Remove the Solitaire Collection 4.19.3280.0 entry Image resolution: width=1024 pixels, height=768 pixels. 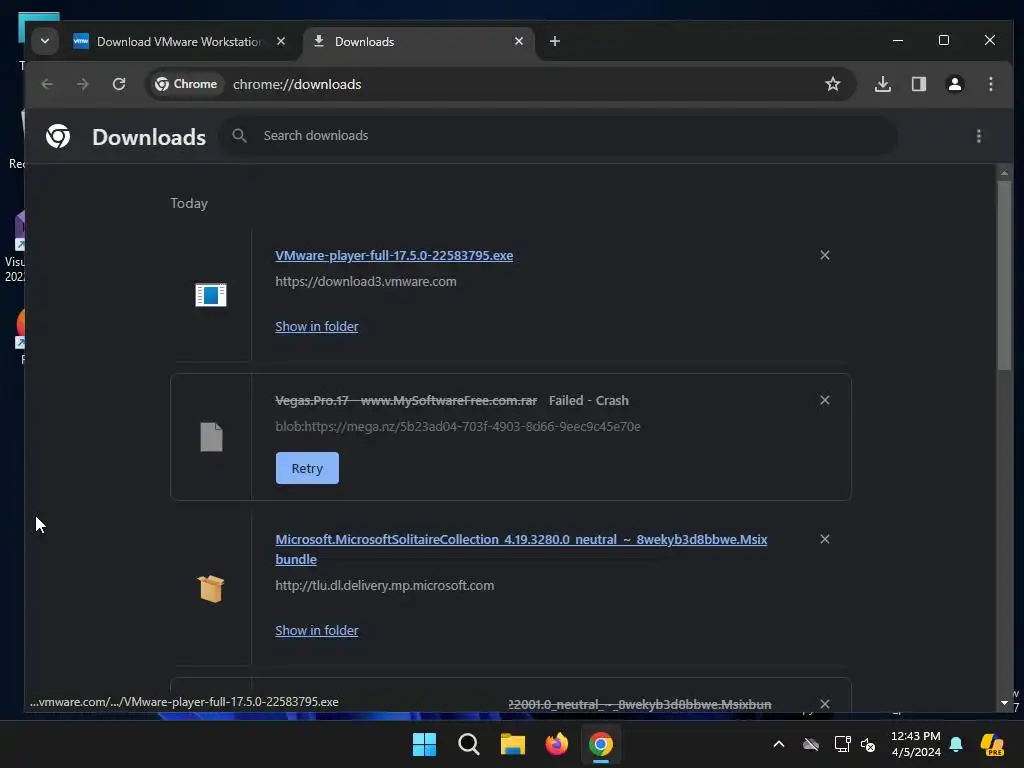coord(825,539)
